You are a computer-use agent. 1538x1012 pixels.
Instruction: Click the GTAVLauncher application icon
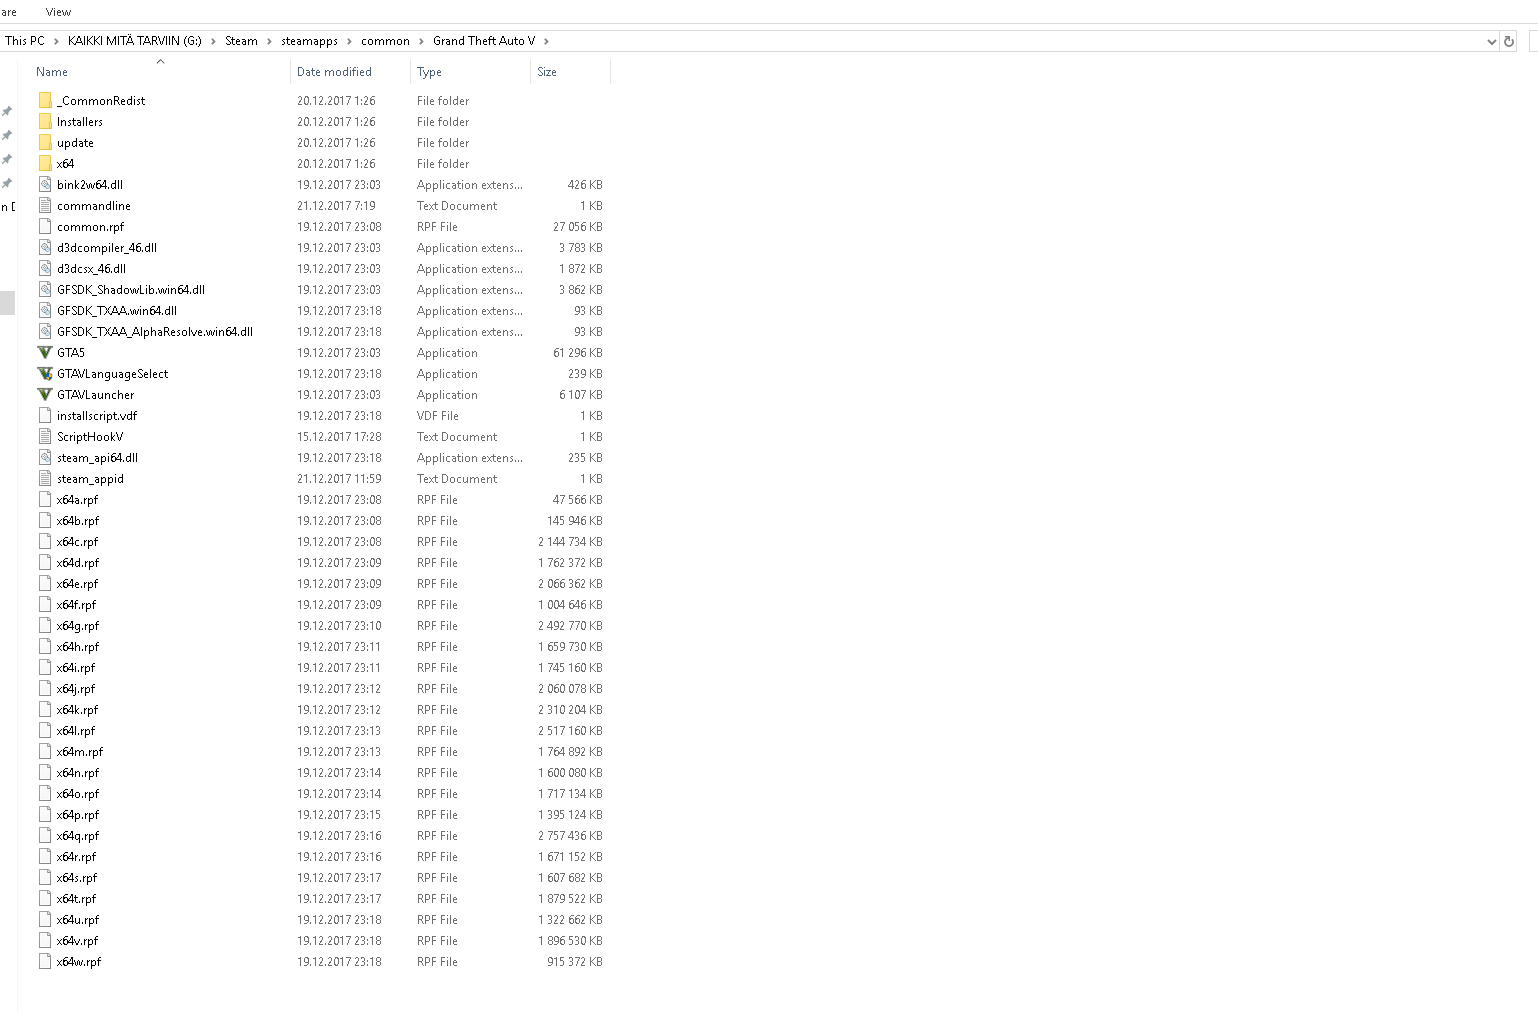pyautogui.click(x=45, y=395)
